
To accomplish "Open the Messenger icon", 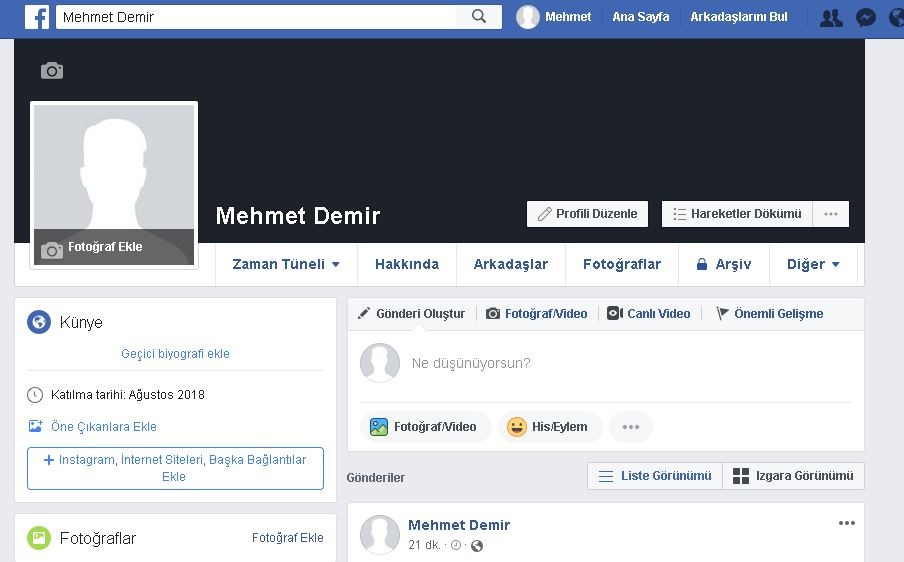I will tap(865, 18).
